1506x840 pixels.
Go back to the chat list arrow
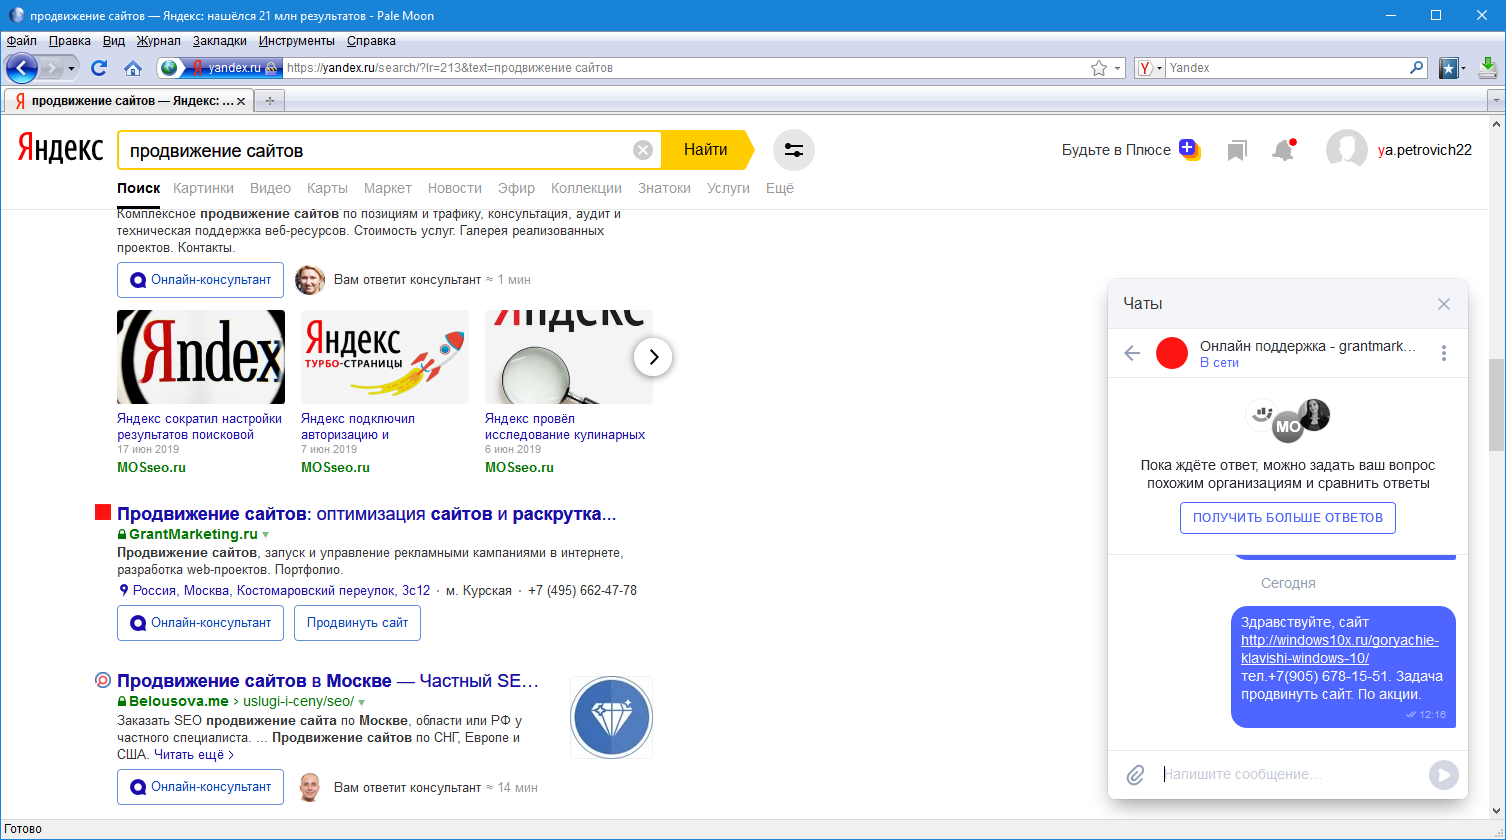(1132, 353)
